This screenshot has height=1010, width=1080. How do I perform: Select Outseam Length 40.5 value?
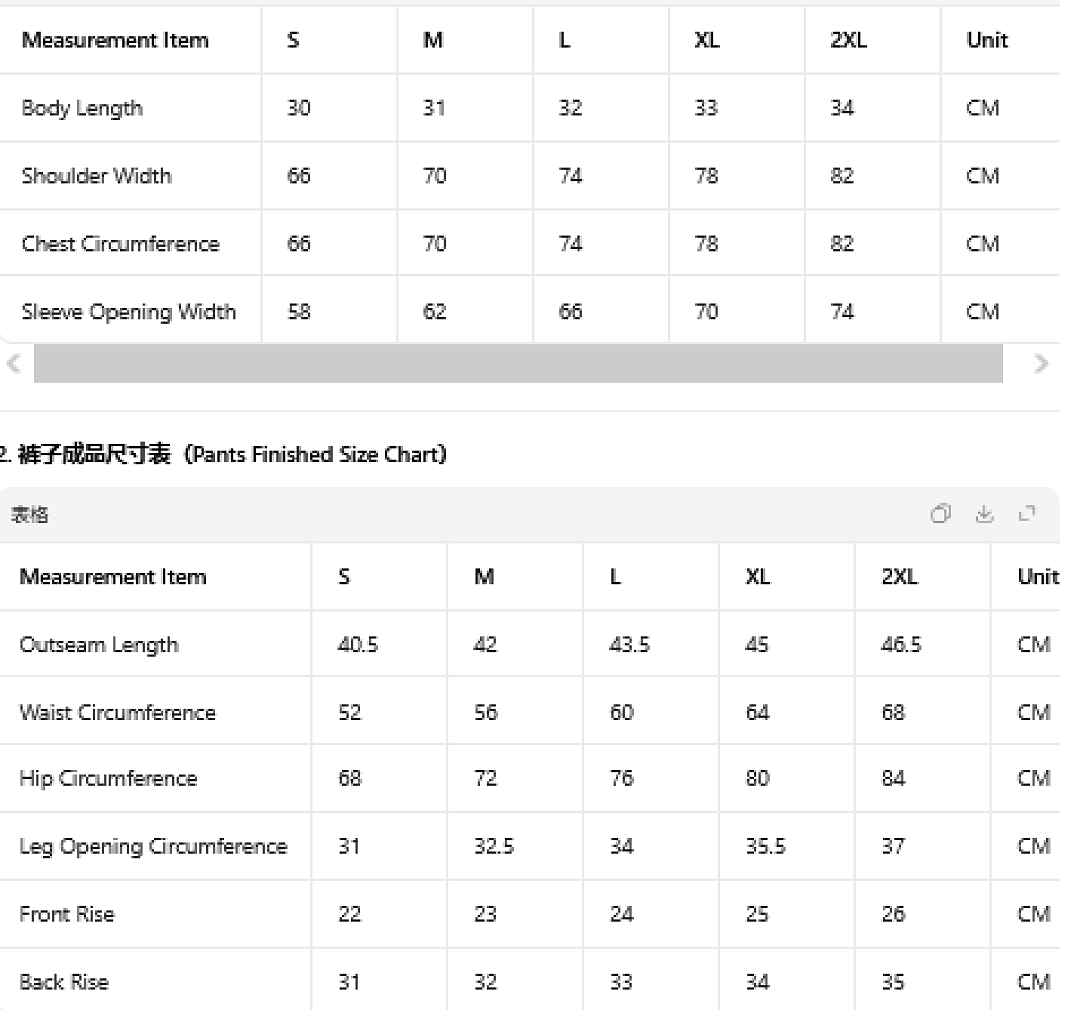[x=357, y=644]
